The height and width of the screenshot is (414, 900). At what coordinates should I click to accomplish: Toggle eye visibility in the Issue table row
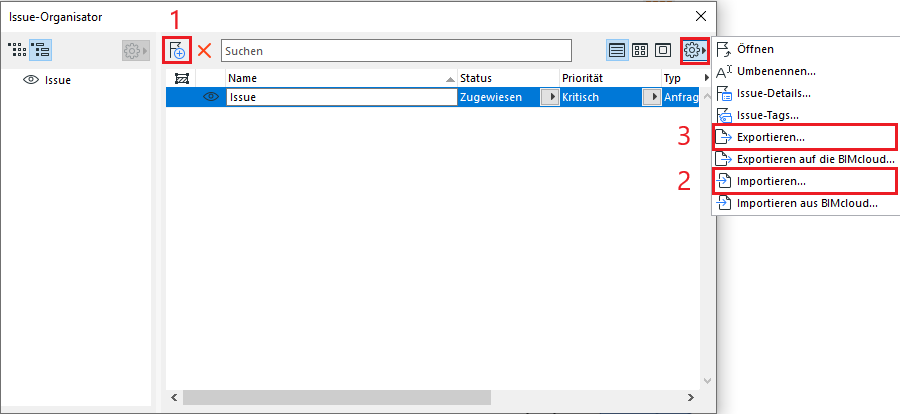(210, 97)
